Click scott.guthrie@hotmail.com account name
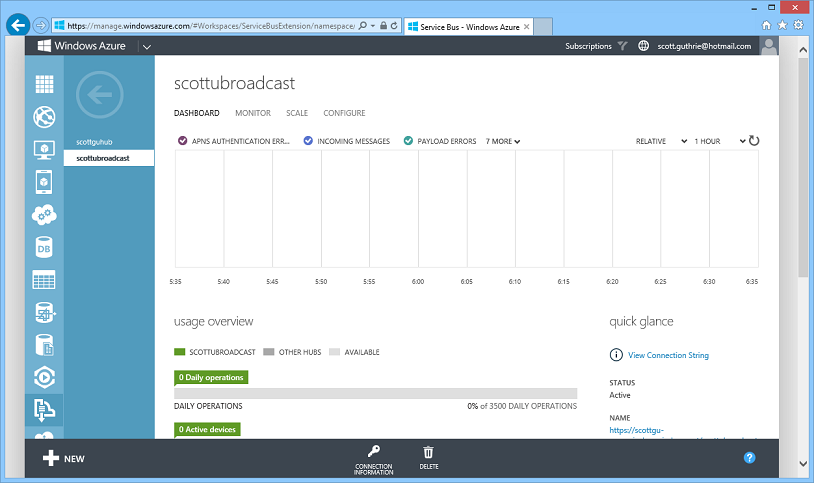814x483 pixels. click(704, 46)
